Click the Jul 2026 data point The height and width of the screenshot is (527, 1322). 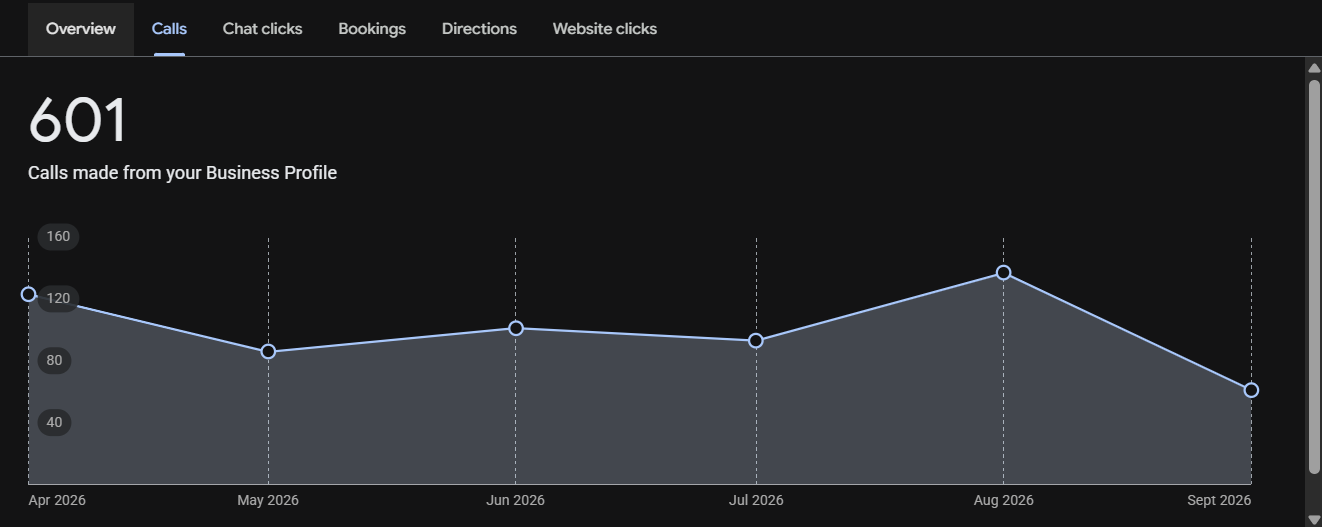click(756, 341)
